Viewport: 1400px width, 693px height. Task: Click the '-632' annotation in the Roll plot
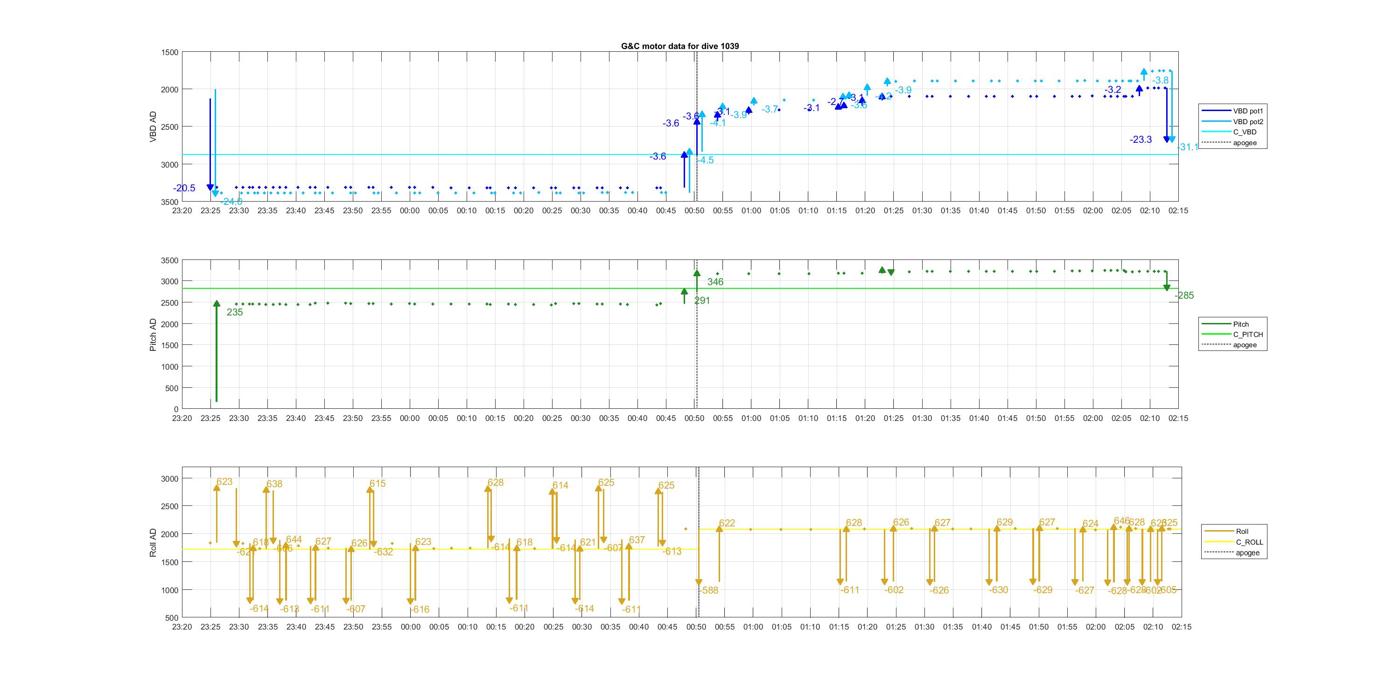tap(384, 552)
